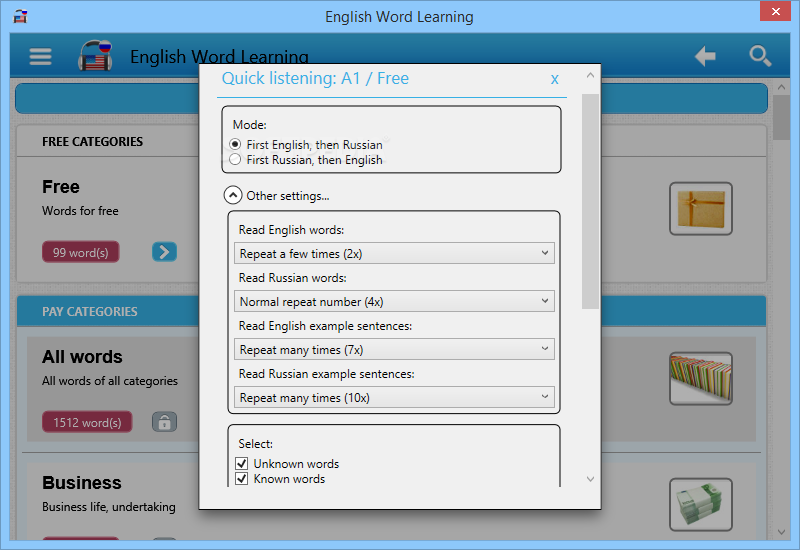Select the gift box thumbnail for Free

tap(701, 209)
